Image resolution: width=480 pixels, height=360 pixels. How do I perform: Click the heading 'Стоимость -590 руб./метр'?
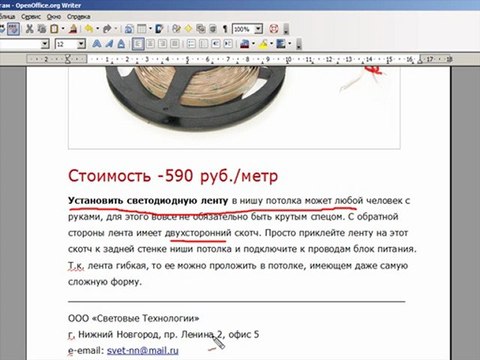(173, 176)
